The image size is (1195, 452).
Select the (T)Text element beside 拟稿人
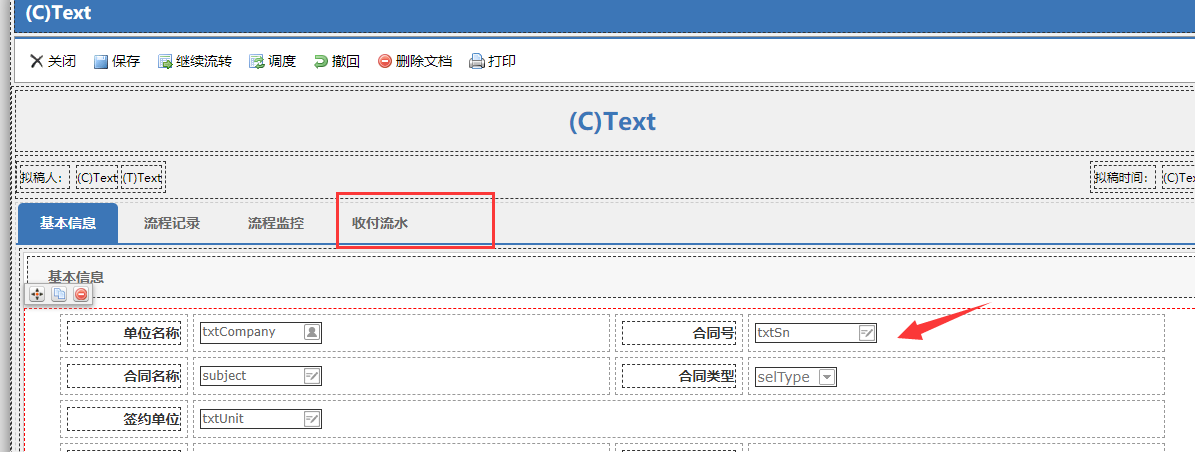[143, 178]
